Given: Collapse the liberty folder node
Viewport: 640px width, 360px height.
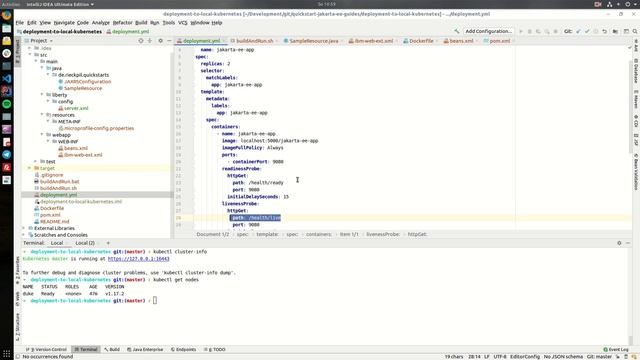Looking at the screenshot, I should tap(42, 95).
